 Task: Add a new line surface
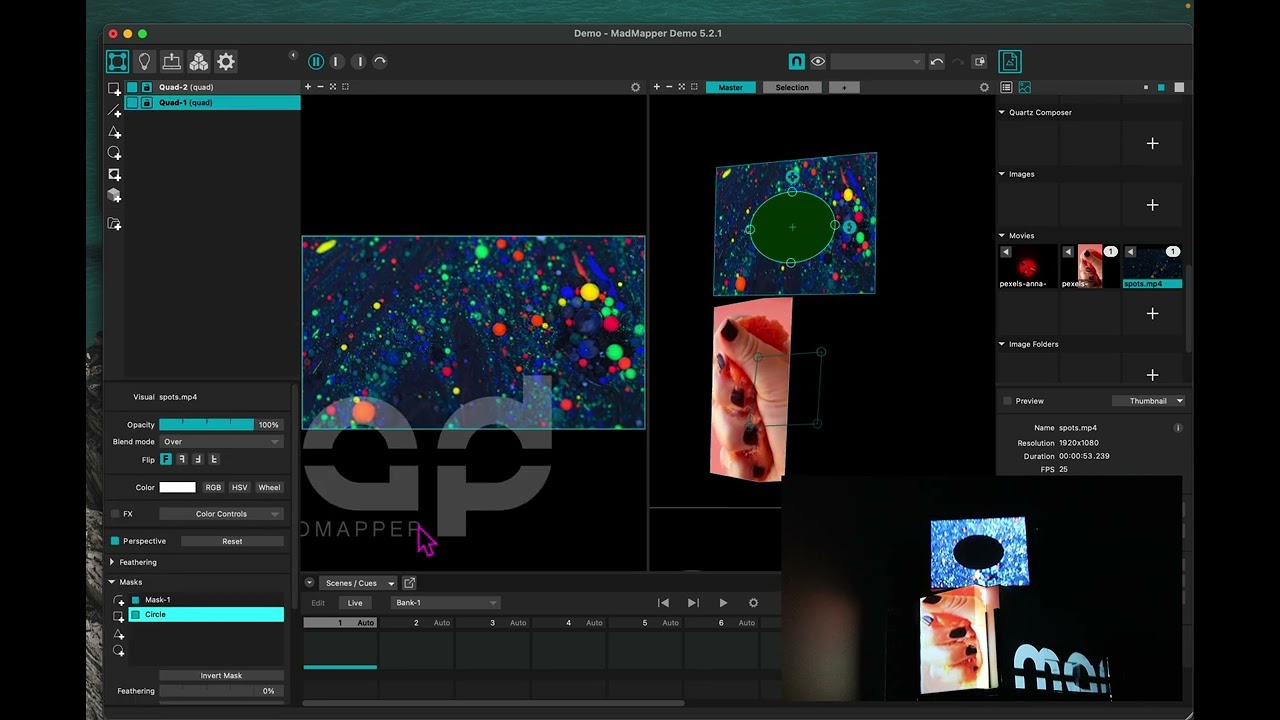[115, 111]
